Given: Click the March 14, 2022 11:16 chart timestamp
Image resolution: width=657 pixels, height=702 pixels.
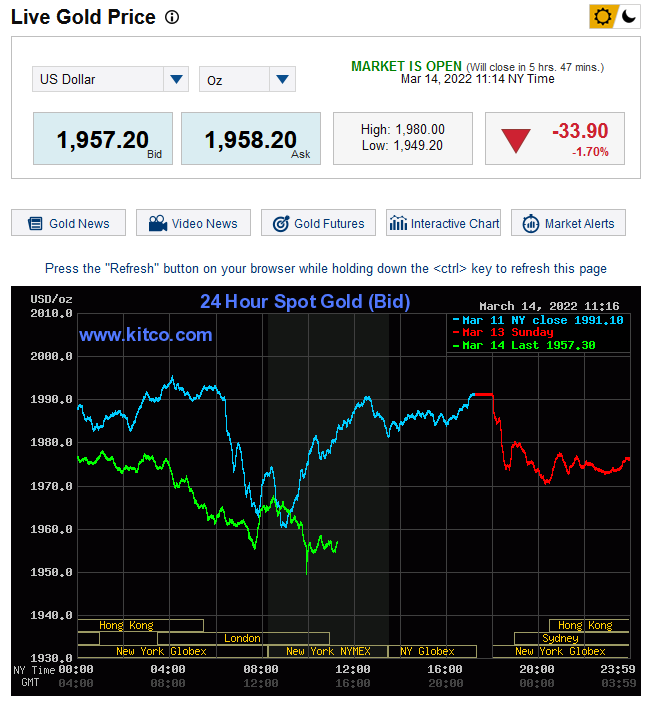Looking at the screenshot, I should [x=549, y=307].
